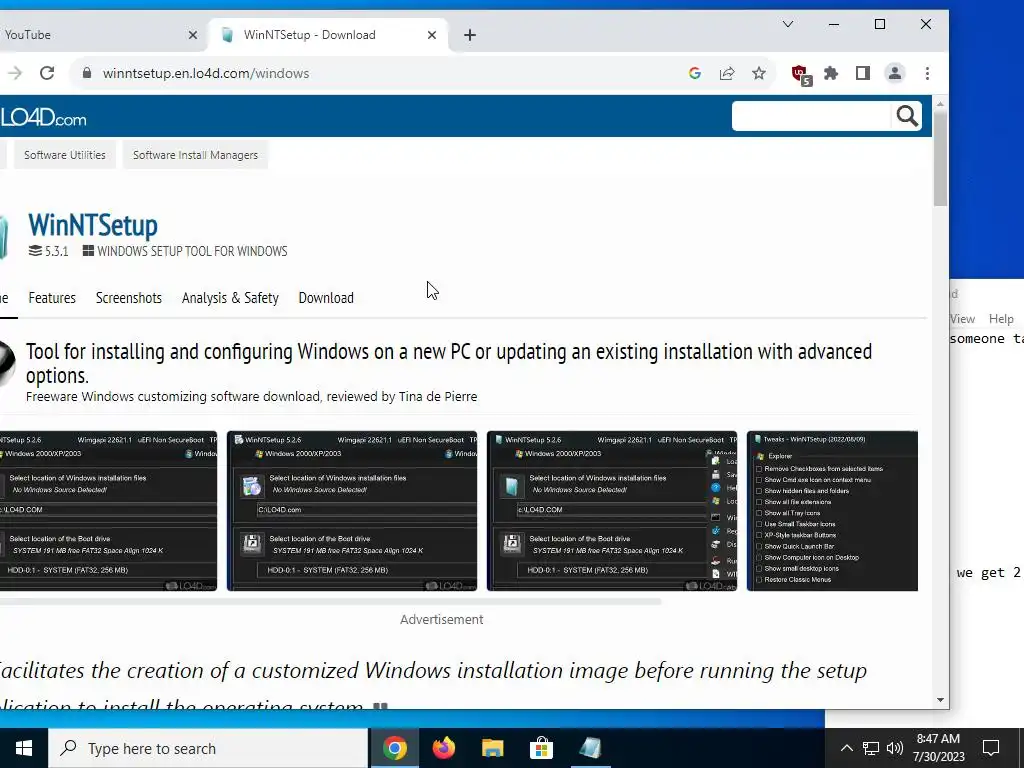The height and width of the screenshot is (768, 1024).
Task: Open the Windows Start menu
Action: point(24,748)
